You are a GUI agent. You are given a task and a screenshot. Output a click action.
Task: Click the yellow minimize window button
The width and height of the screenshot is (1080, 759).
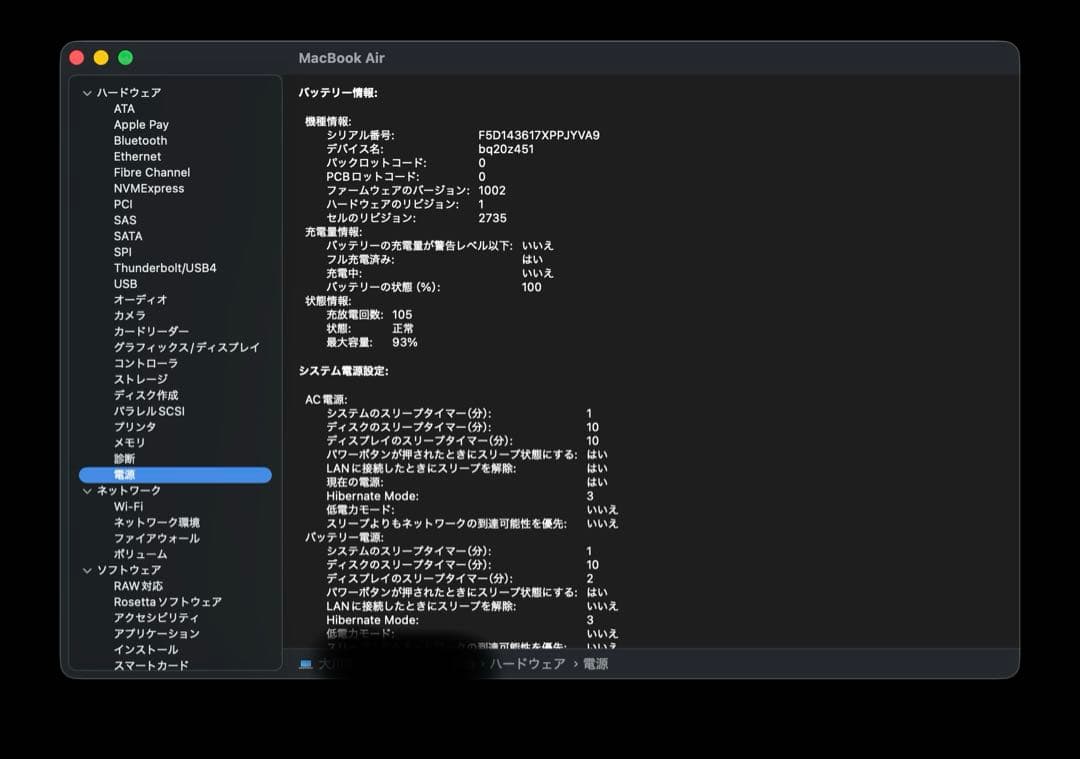coord(101,58)
